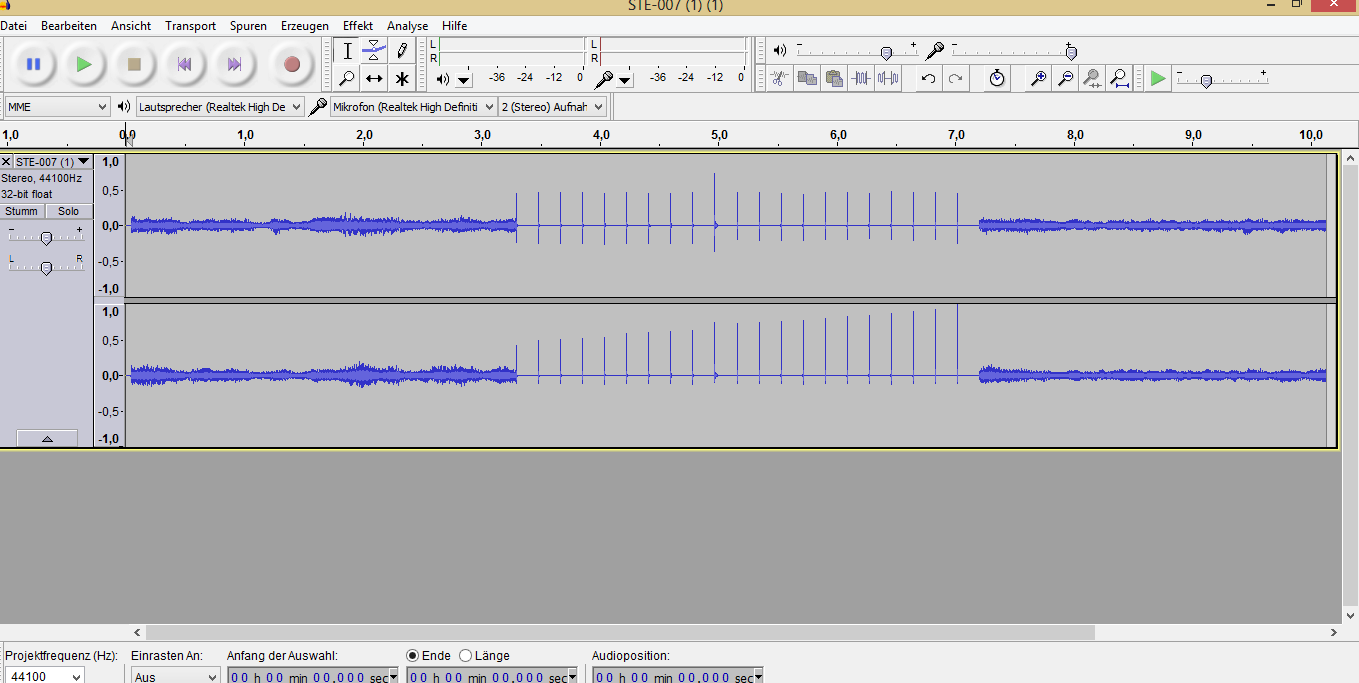Click Fit Selection in window icon
This screenshot has width=1359, height=683.
click(x=1093, y=78)
